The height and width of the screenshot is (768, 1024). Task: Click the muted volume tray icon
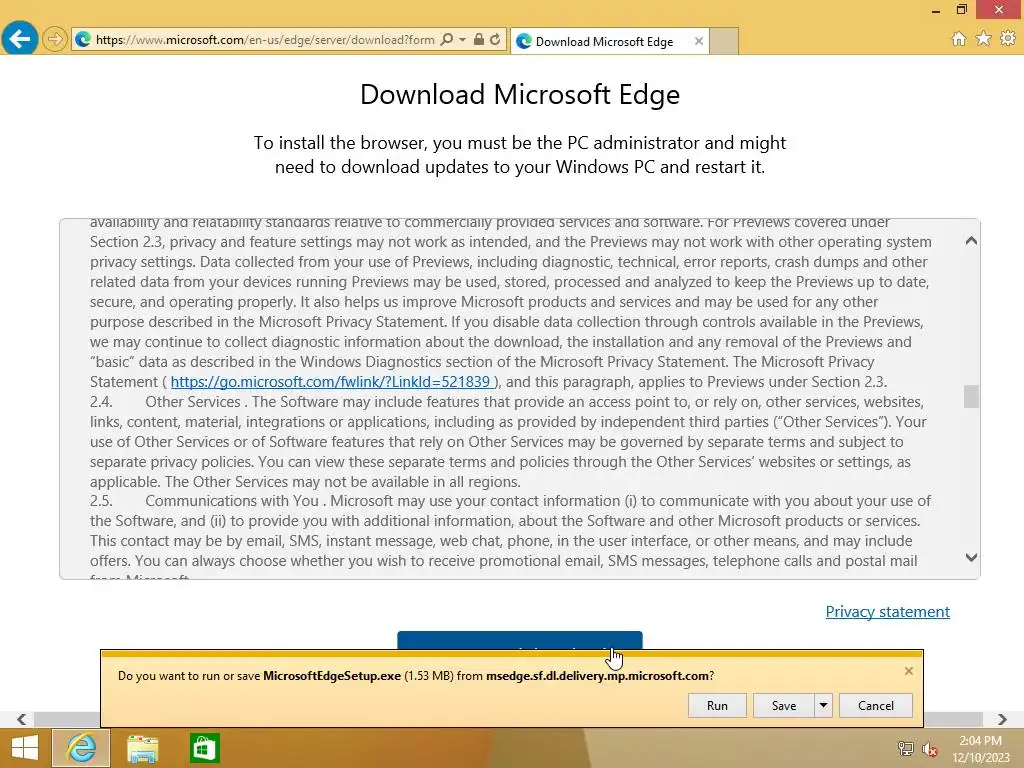(929, 749)
